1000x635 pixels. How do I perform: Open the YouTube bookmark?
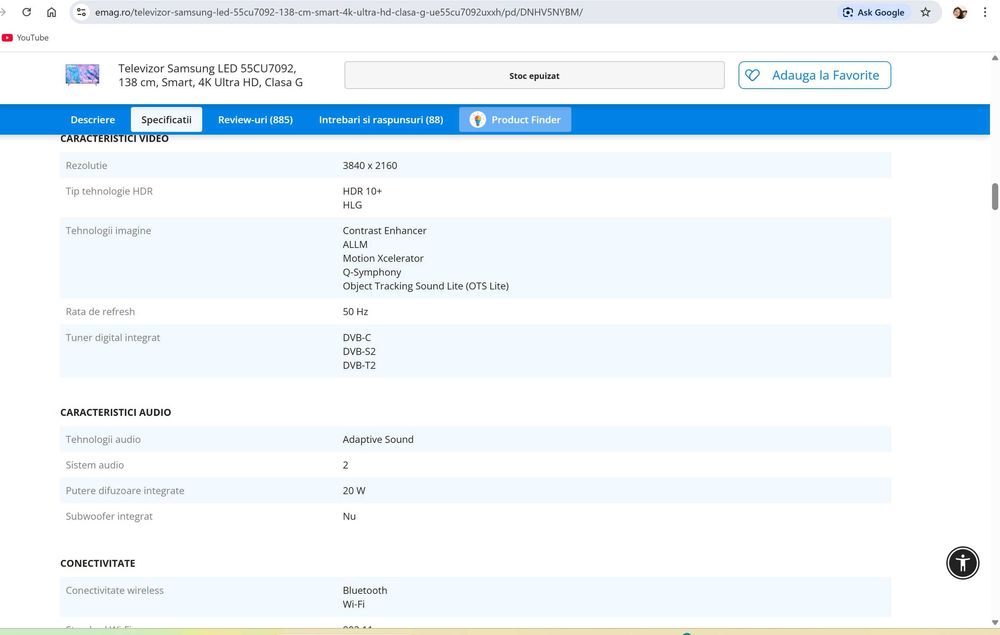(x=26, y=38)
